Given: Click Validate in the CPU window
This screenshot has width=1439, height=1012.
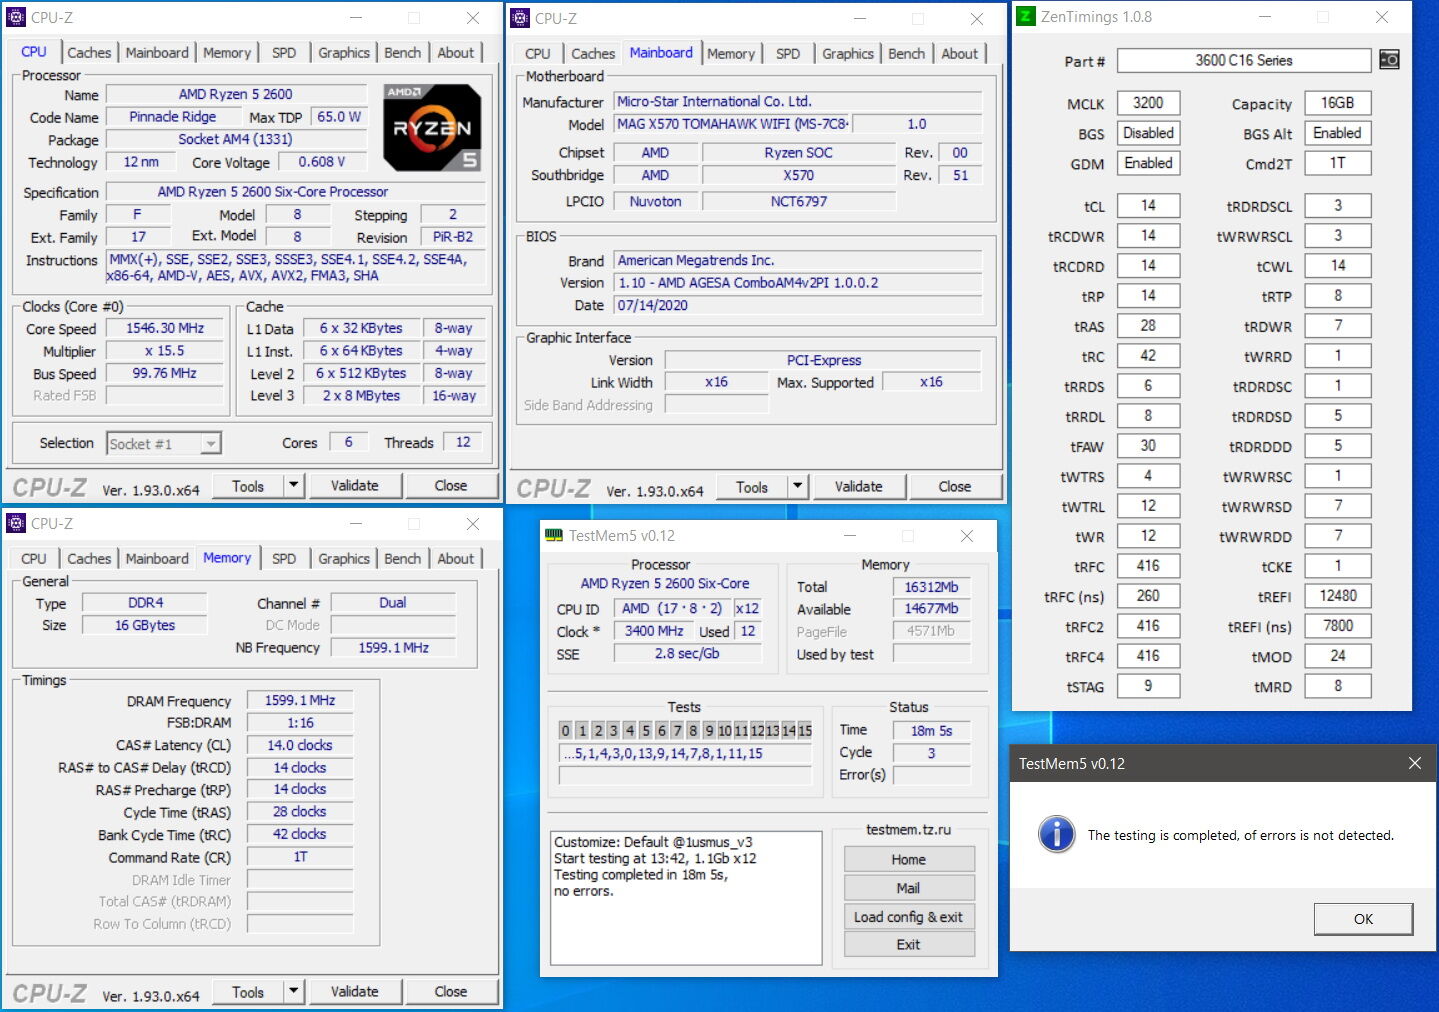Looking at the screenshot, I should point(354,486).
